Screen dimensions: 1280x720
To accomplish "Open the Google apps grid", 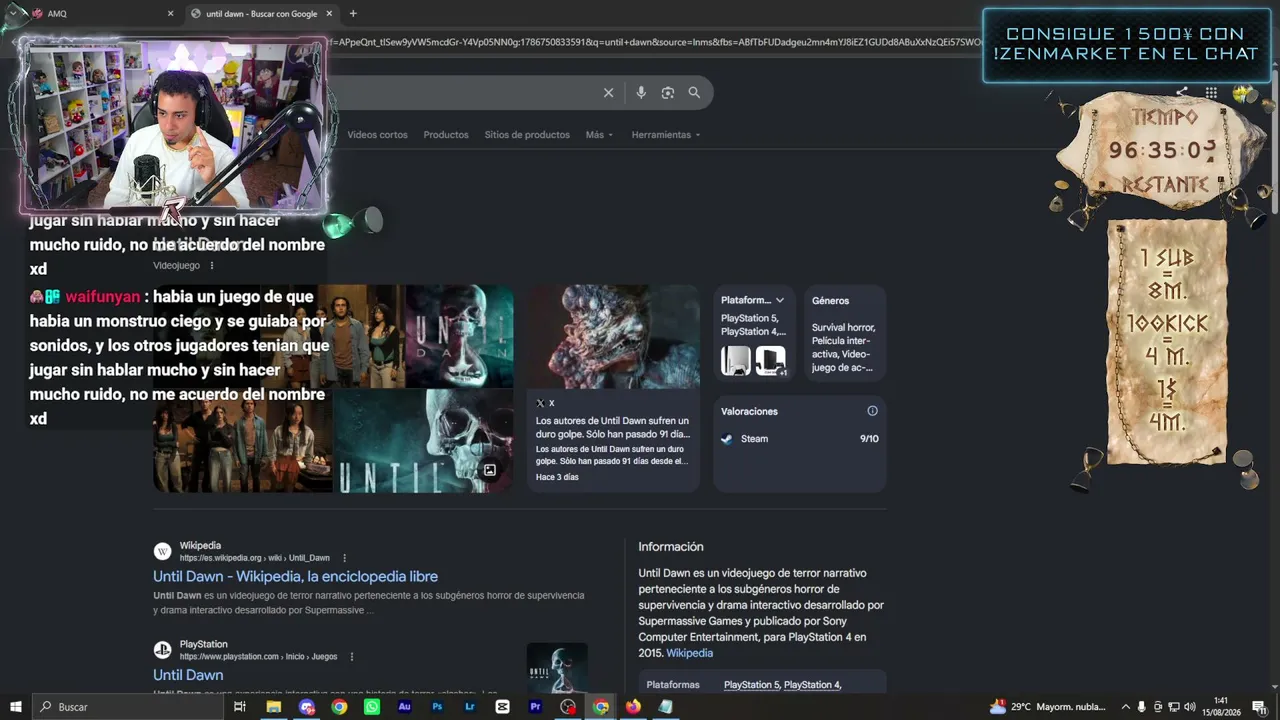I will [1211, 93].
